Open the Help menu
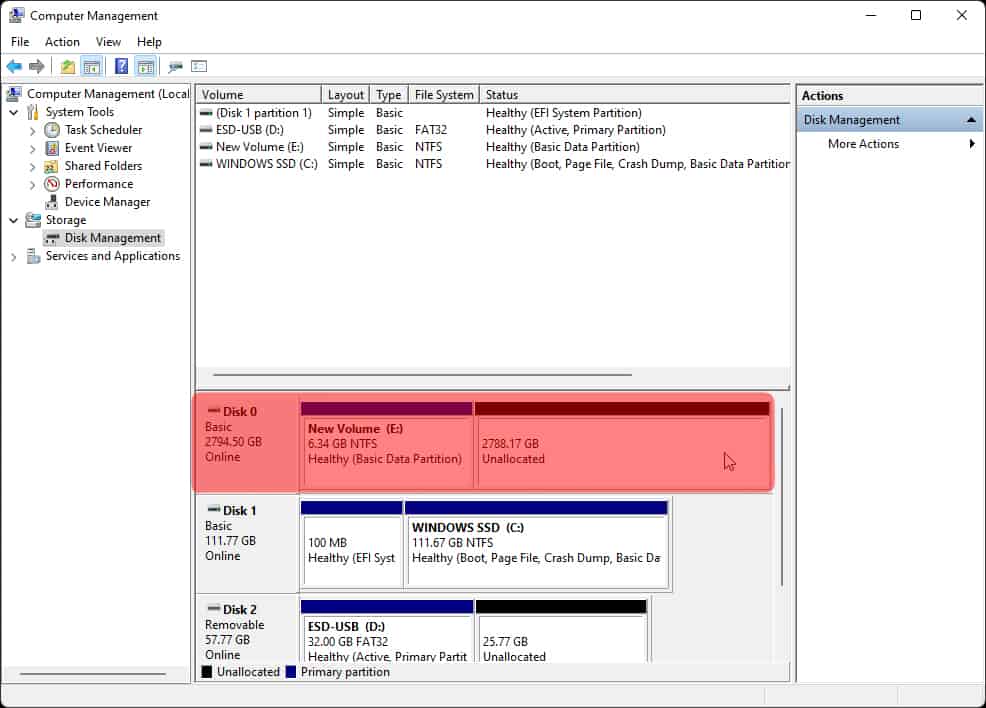Image resolution: width=986 pixels, height=708 pixels. tap(149, 41)
